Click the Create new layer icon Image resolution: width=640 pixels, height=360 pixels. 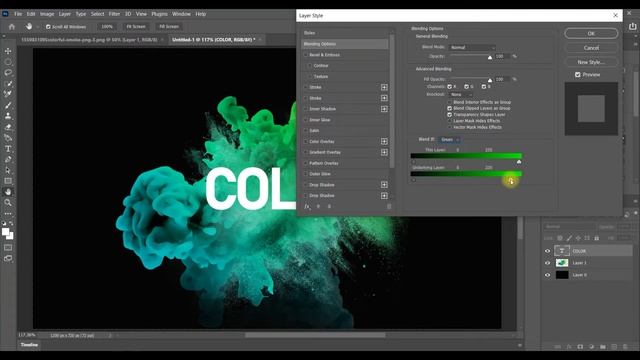click(x=614, y=347)
